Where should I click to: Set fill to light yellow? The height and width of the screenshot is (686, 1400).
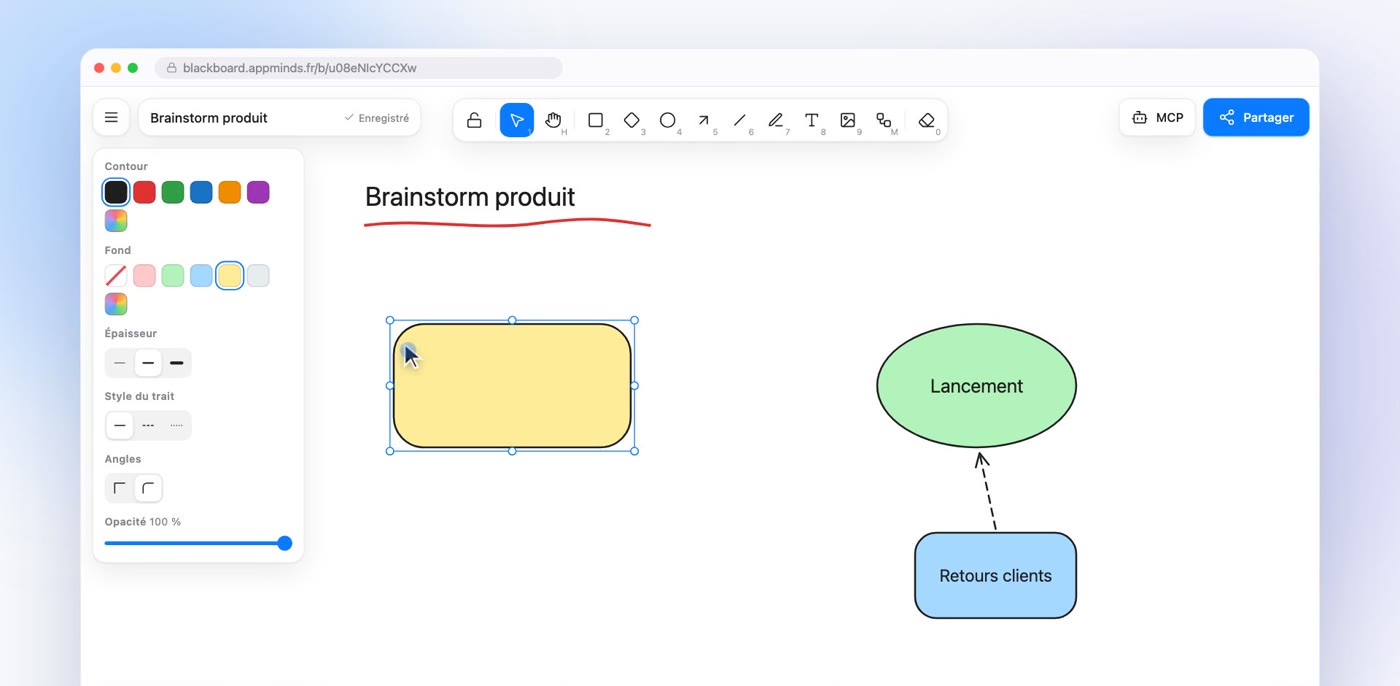230,276
